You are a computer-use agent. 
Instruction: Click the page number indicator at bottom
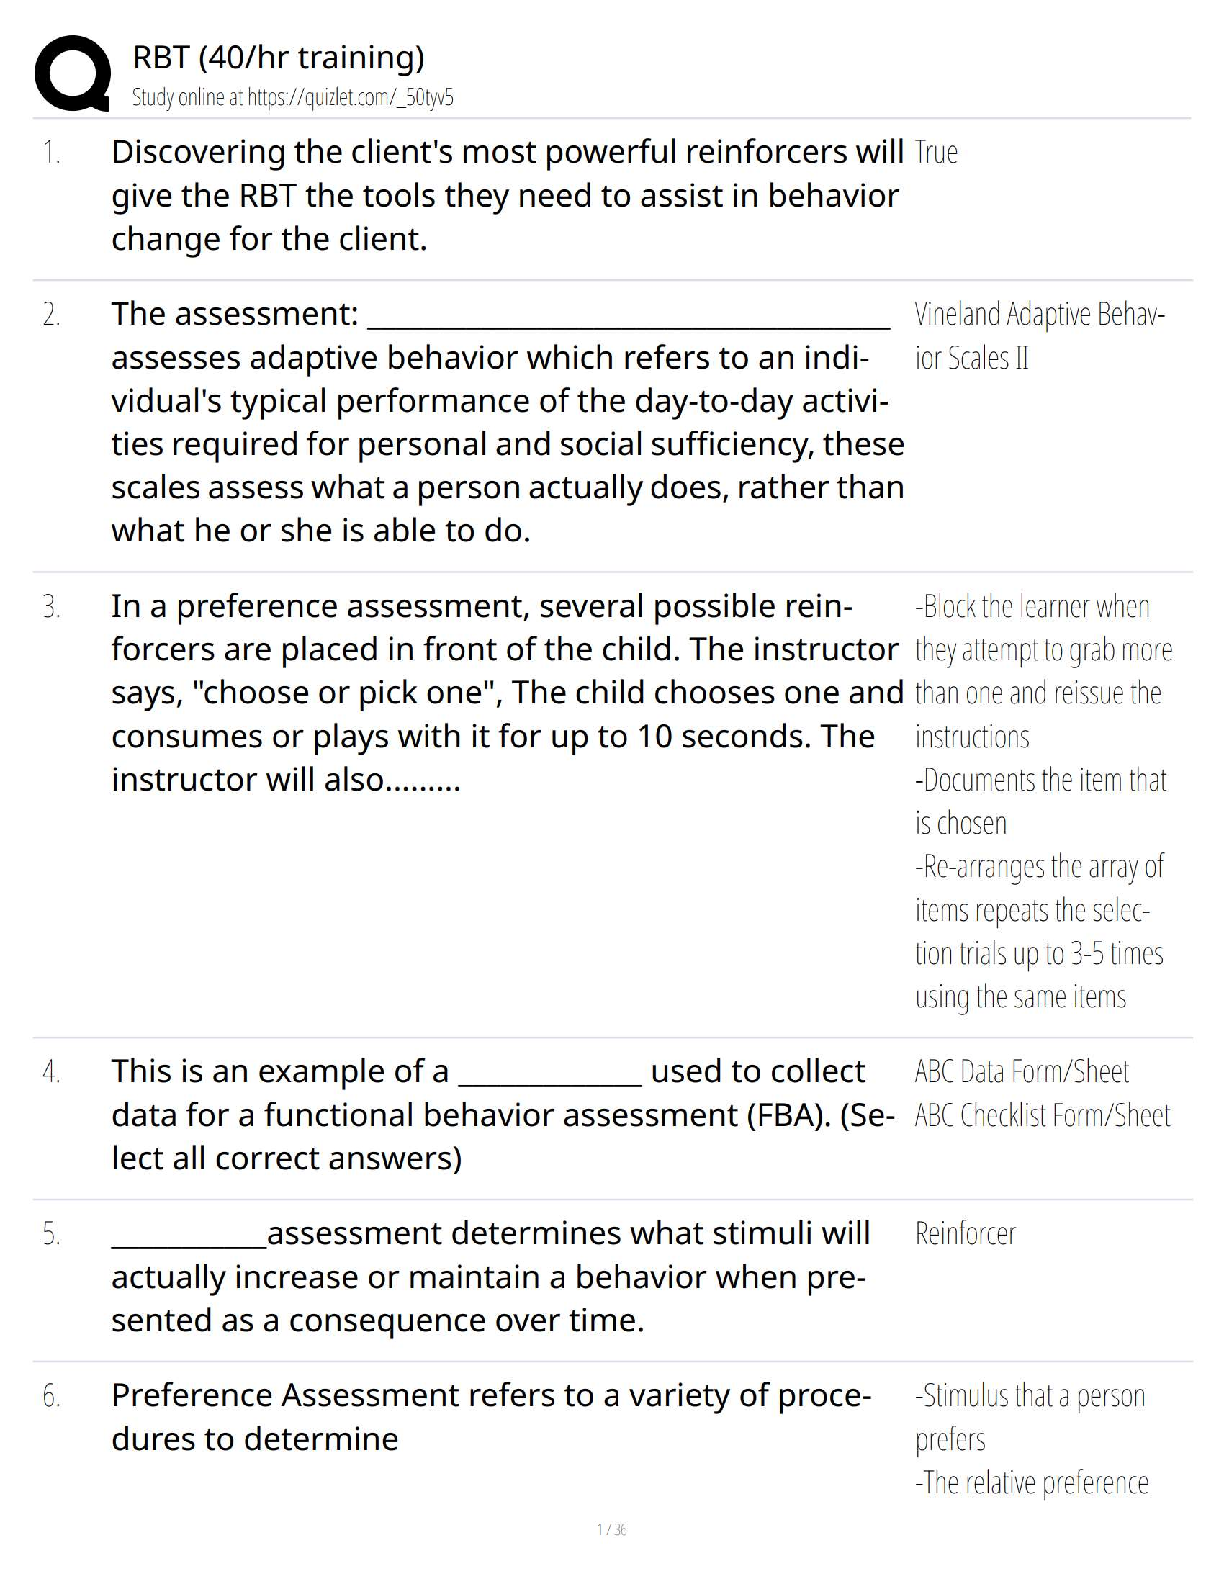point(611,1529)
